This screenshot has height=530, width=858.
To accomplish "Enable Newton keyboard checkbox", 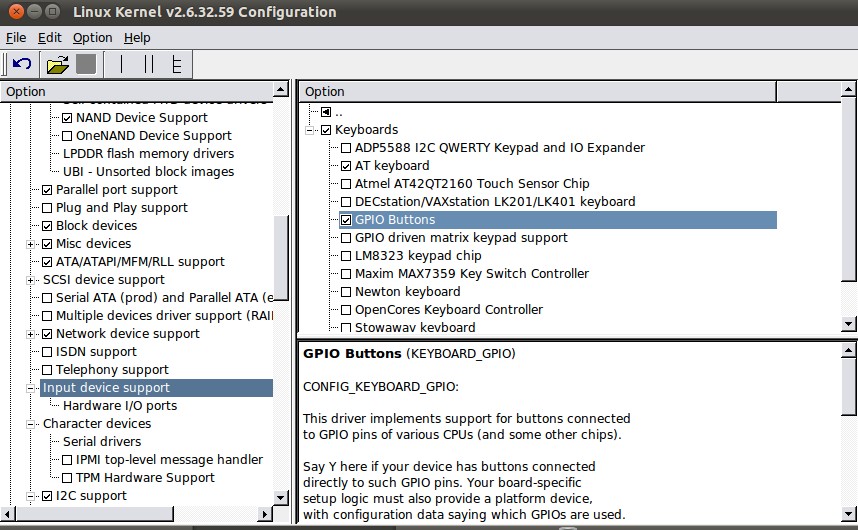I will (x=346, y=292).
